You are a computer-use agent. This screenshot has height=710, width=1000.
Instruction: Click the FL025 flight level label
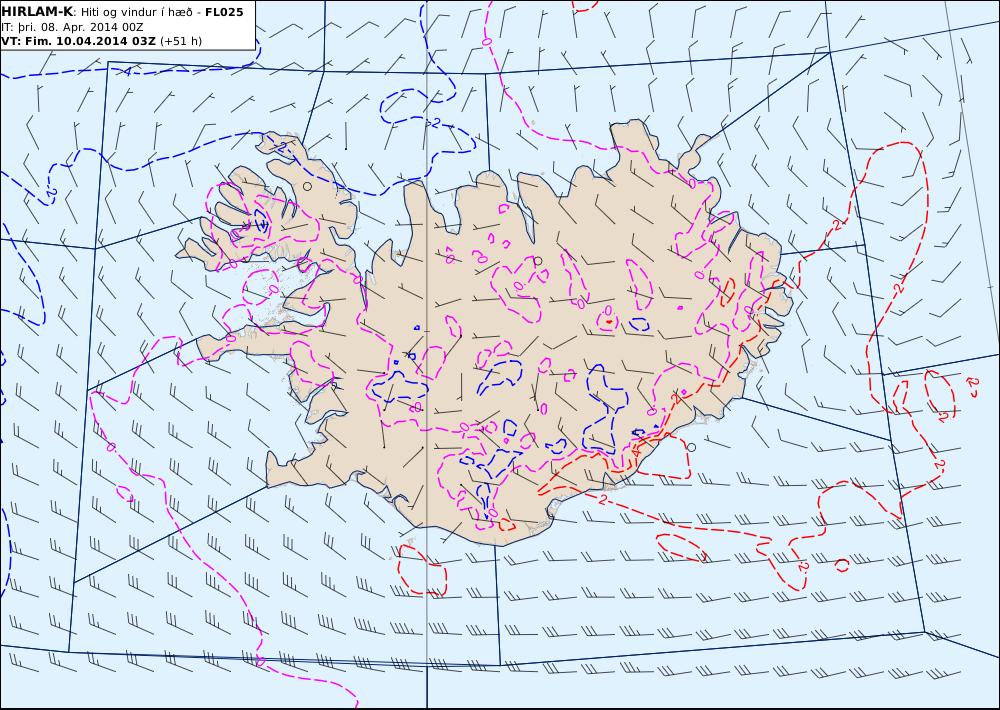pyautogui.click(x=224, y=12)
